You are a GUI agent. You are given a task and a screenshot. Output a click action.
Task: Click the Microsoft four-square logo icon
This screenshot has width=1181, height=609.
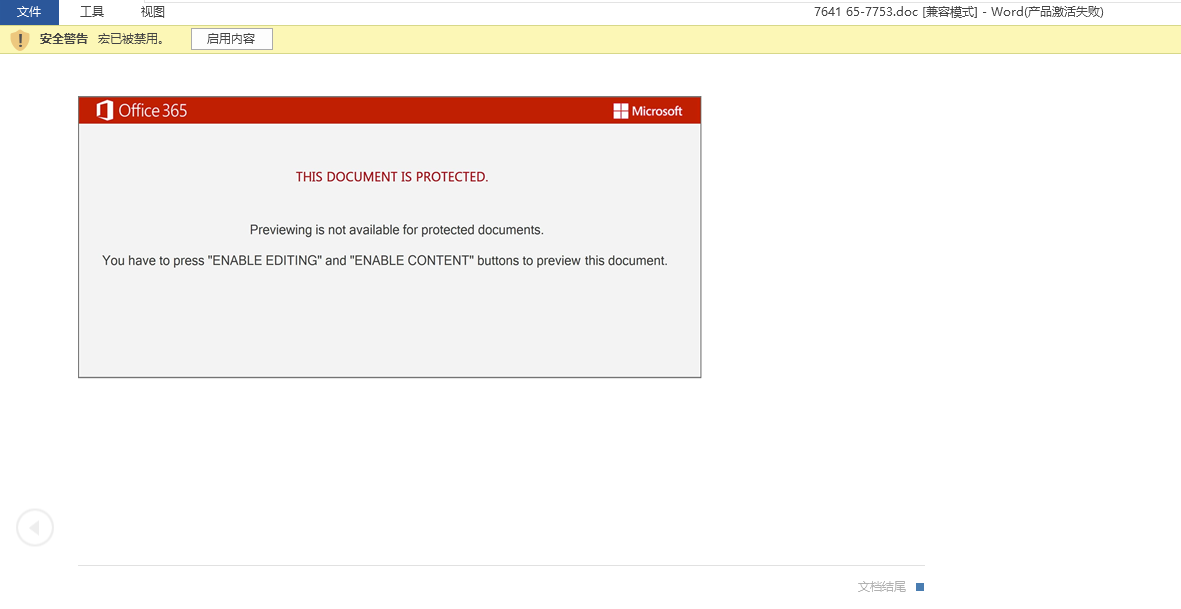pos(621,111)
